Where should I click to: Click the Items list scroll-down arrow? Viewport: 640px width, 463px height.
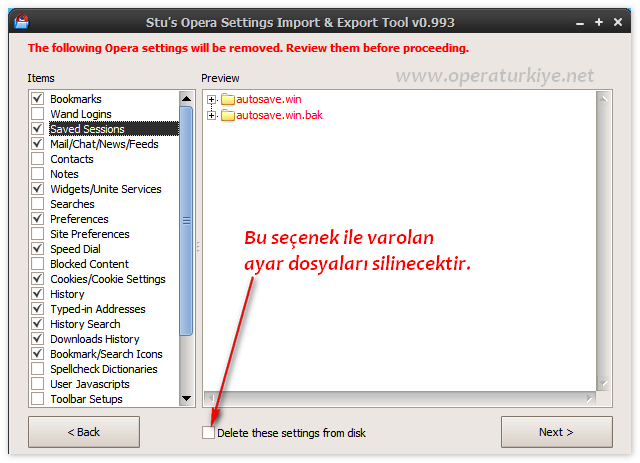click(x=186, y=399)
